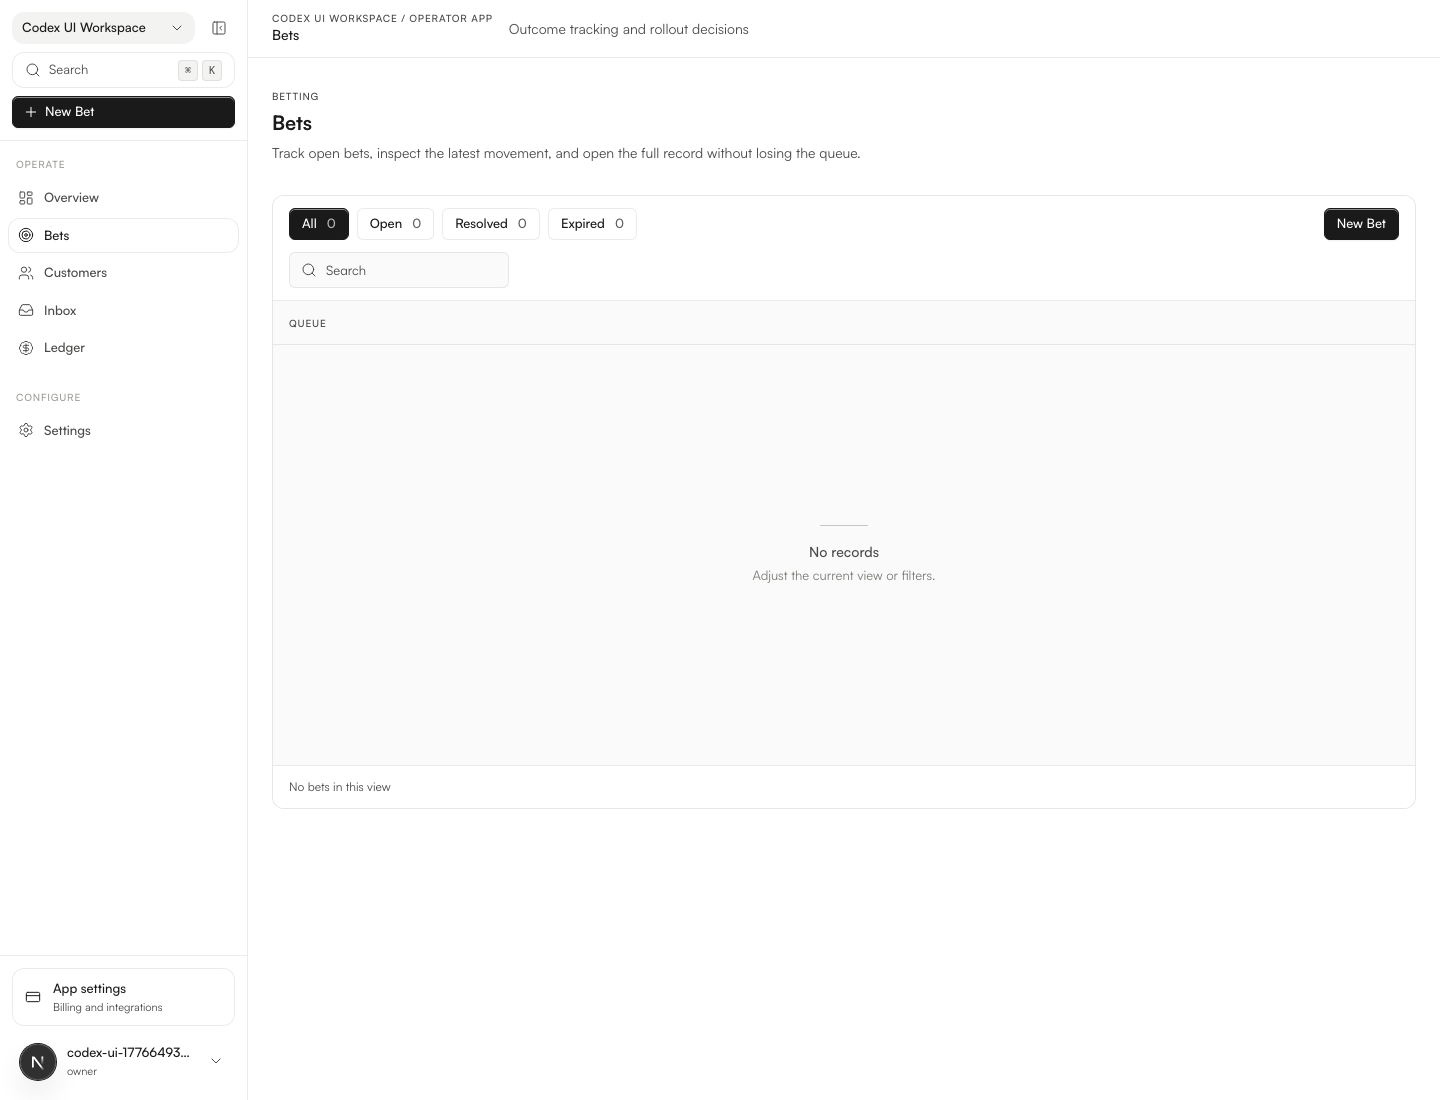The image size is (1440, 1100).
Task: Click the Overview grid icon
Action: [x=26, y=198]
